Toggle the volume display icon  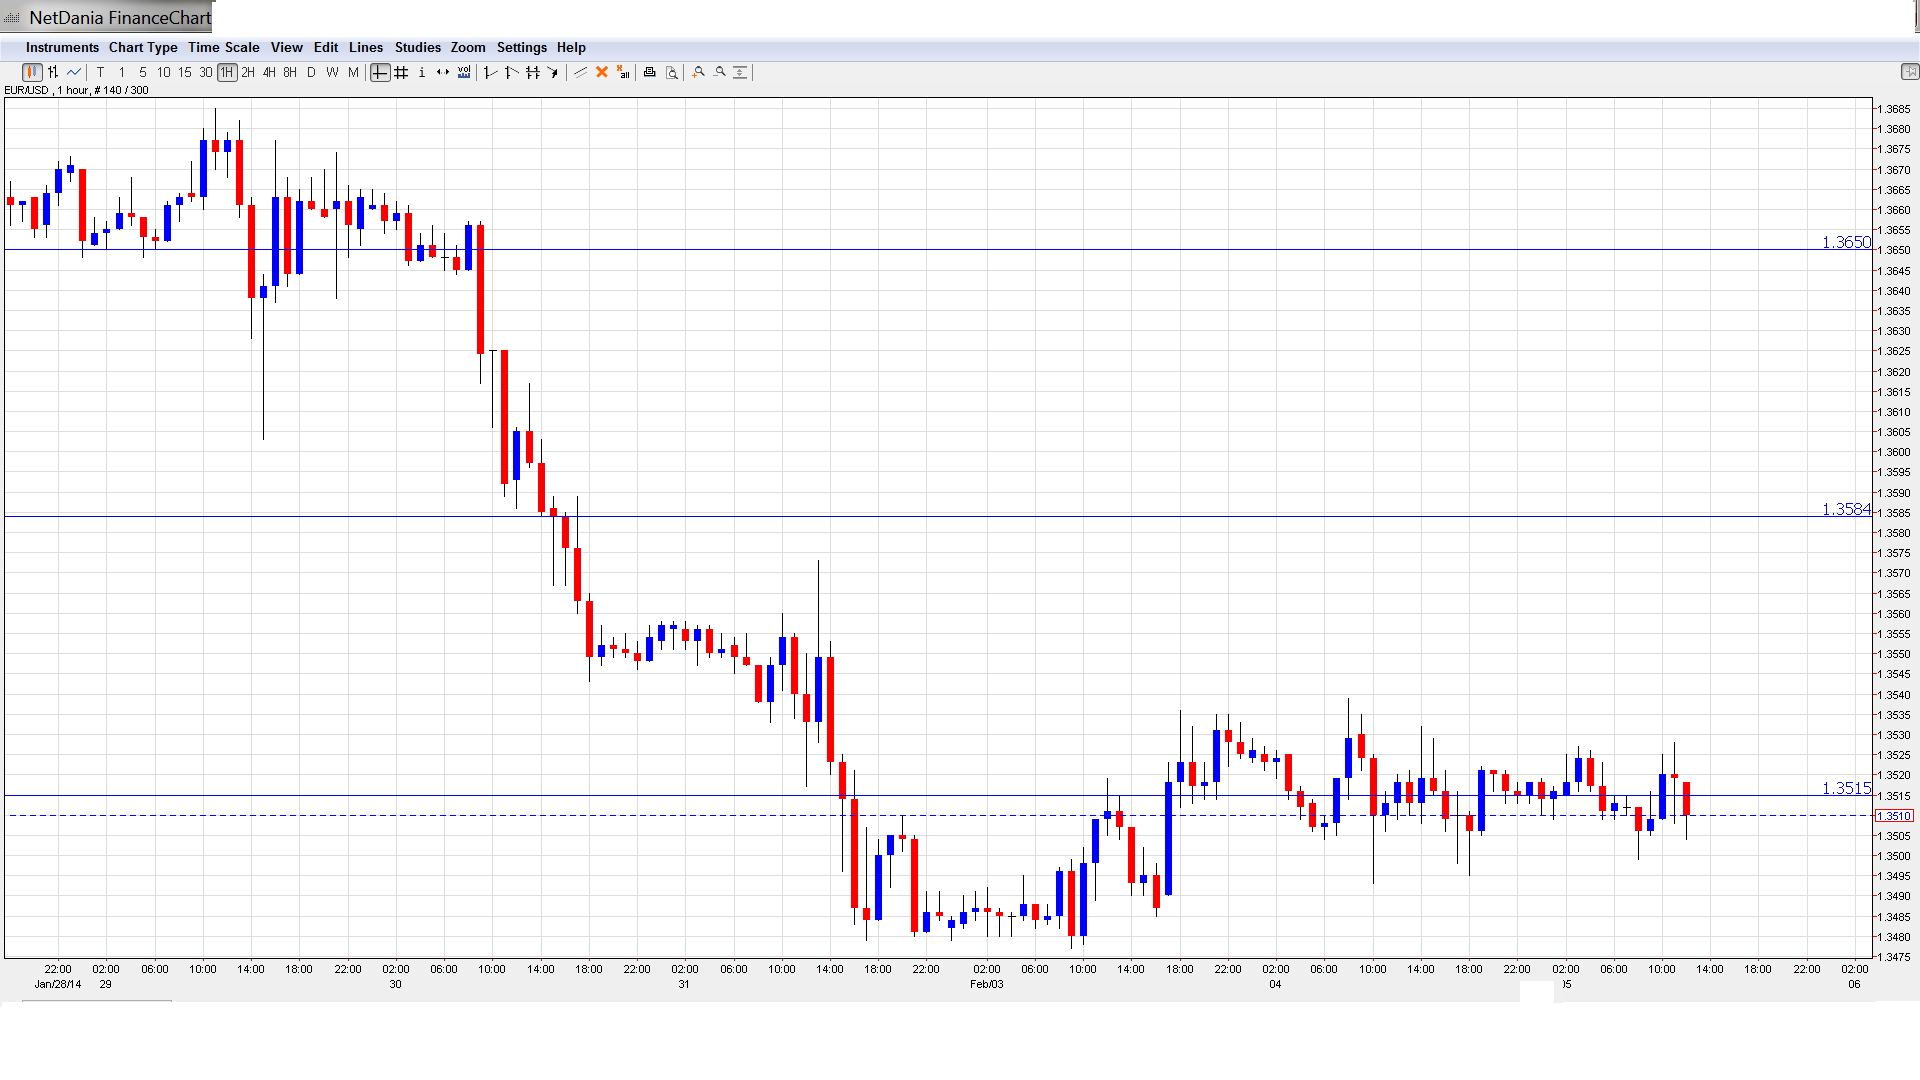click(x=464, y=72)
